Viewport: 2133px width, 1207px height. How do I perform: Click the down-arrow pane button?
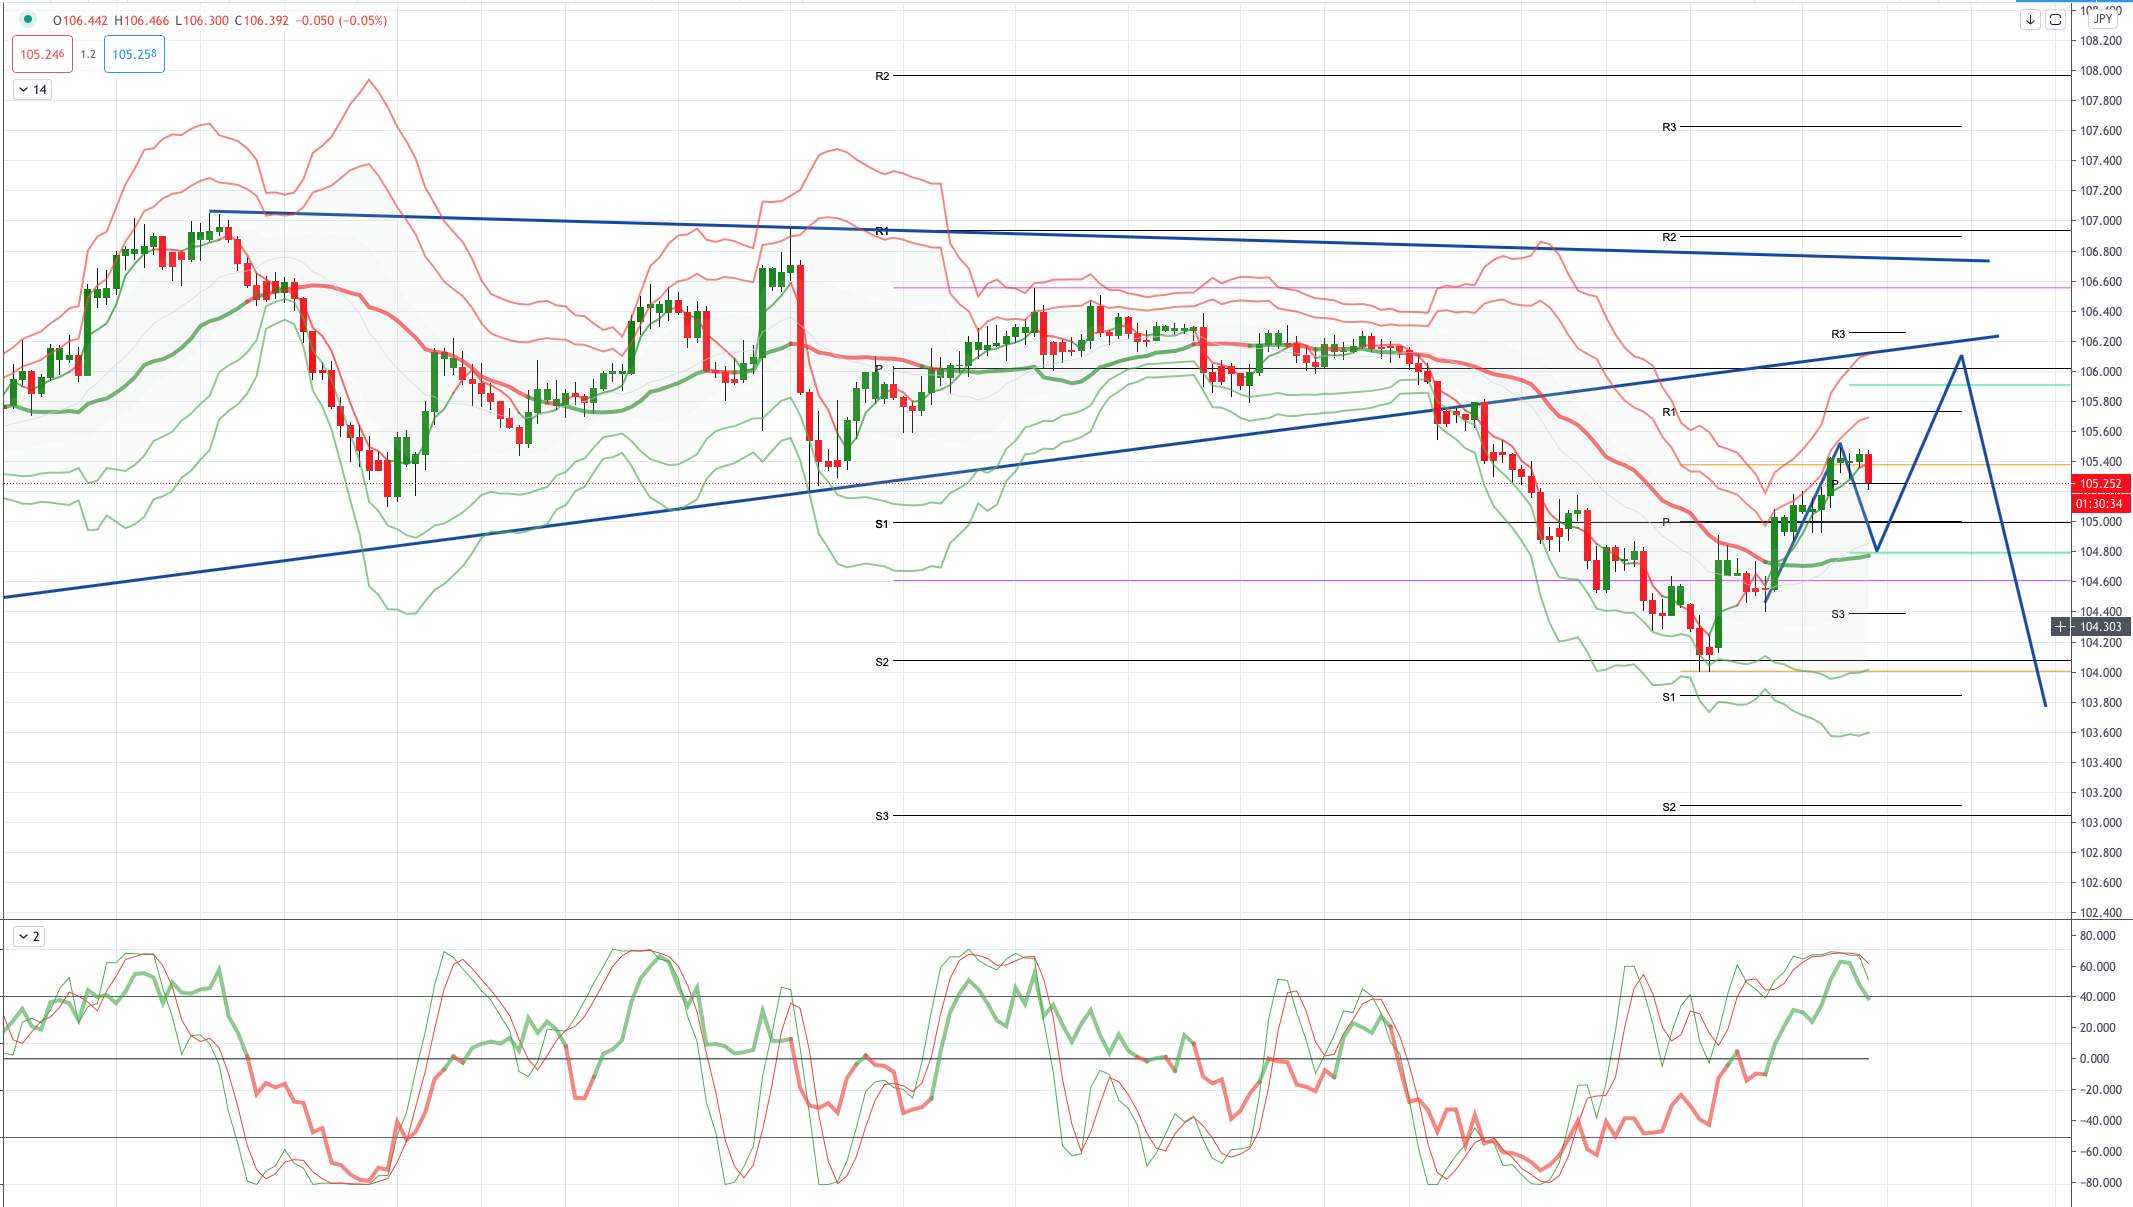2030,20
